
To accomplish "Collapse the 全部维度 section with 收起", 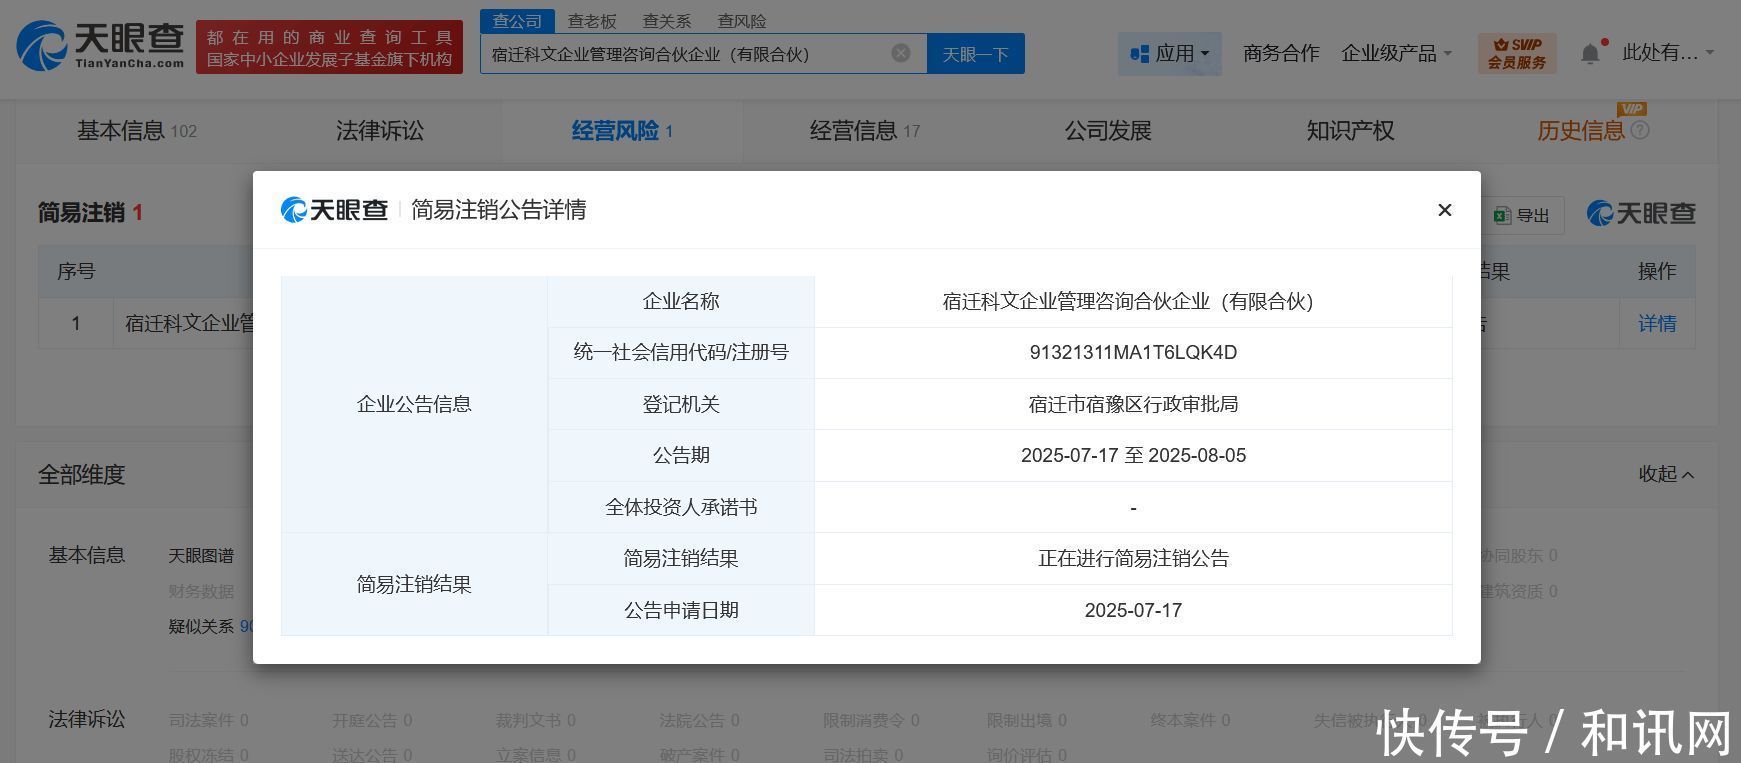I will point(1665,474).
